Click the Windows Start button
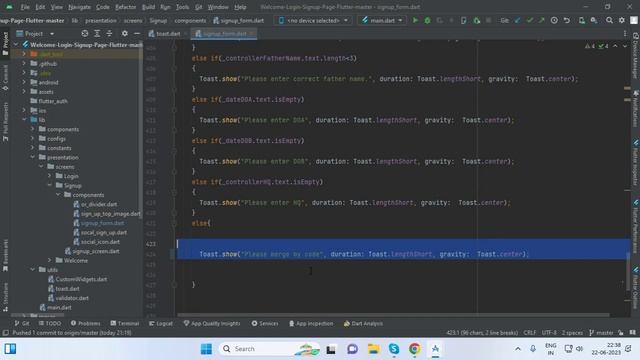Image resolution: width=640 pixels, height=360 pixels. (207, 349)
